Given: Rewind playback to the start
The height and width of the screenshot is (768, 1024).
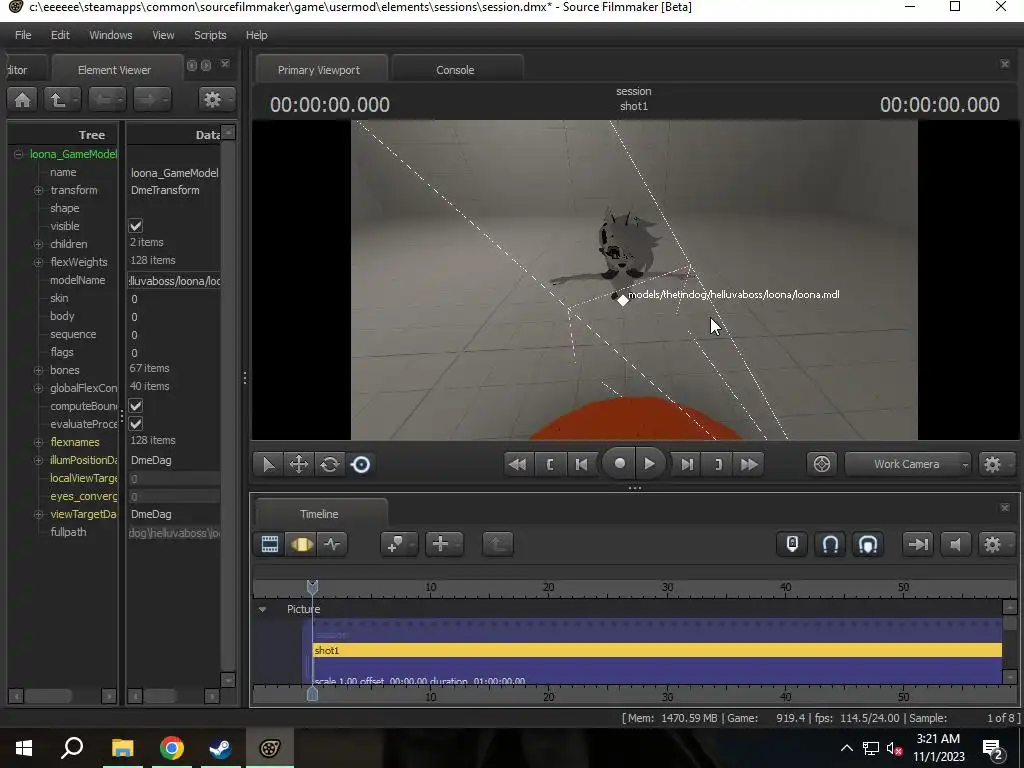Looking at the screenshot, I should [518, 464].
